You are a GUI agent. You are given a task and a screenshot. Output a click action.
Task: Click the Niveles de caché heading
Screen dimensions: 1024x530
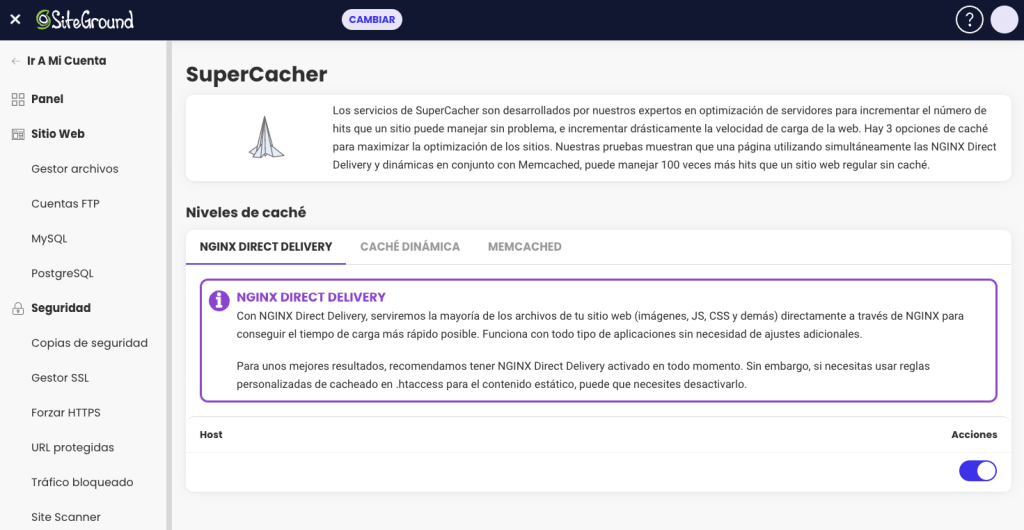tap(246, 212)
